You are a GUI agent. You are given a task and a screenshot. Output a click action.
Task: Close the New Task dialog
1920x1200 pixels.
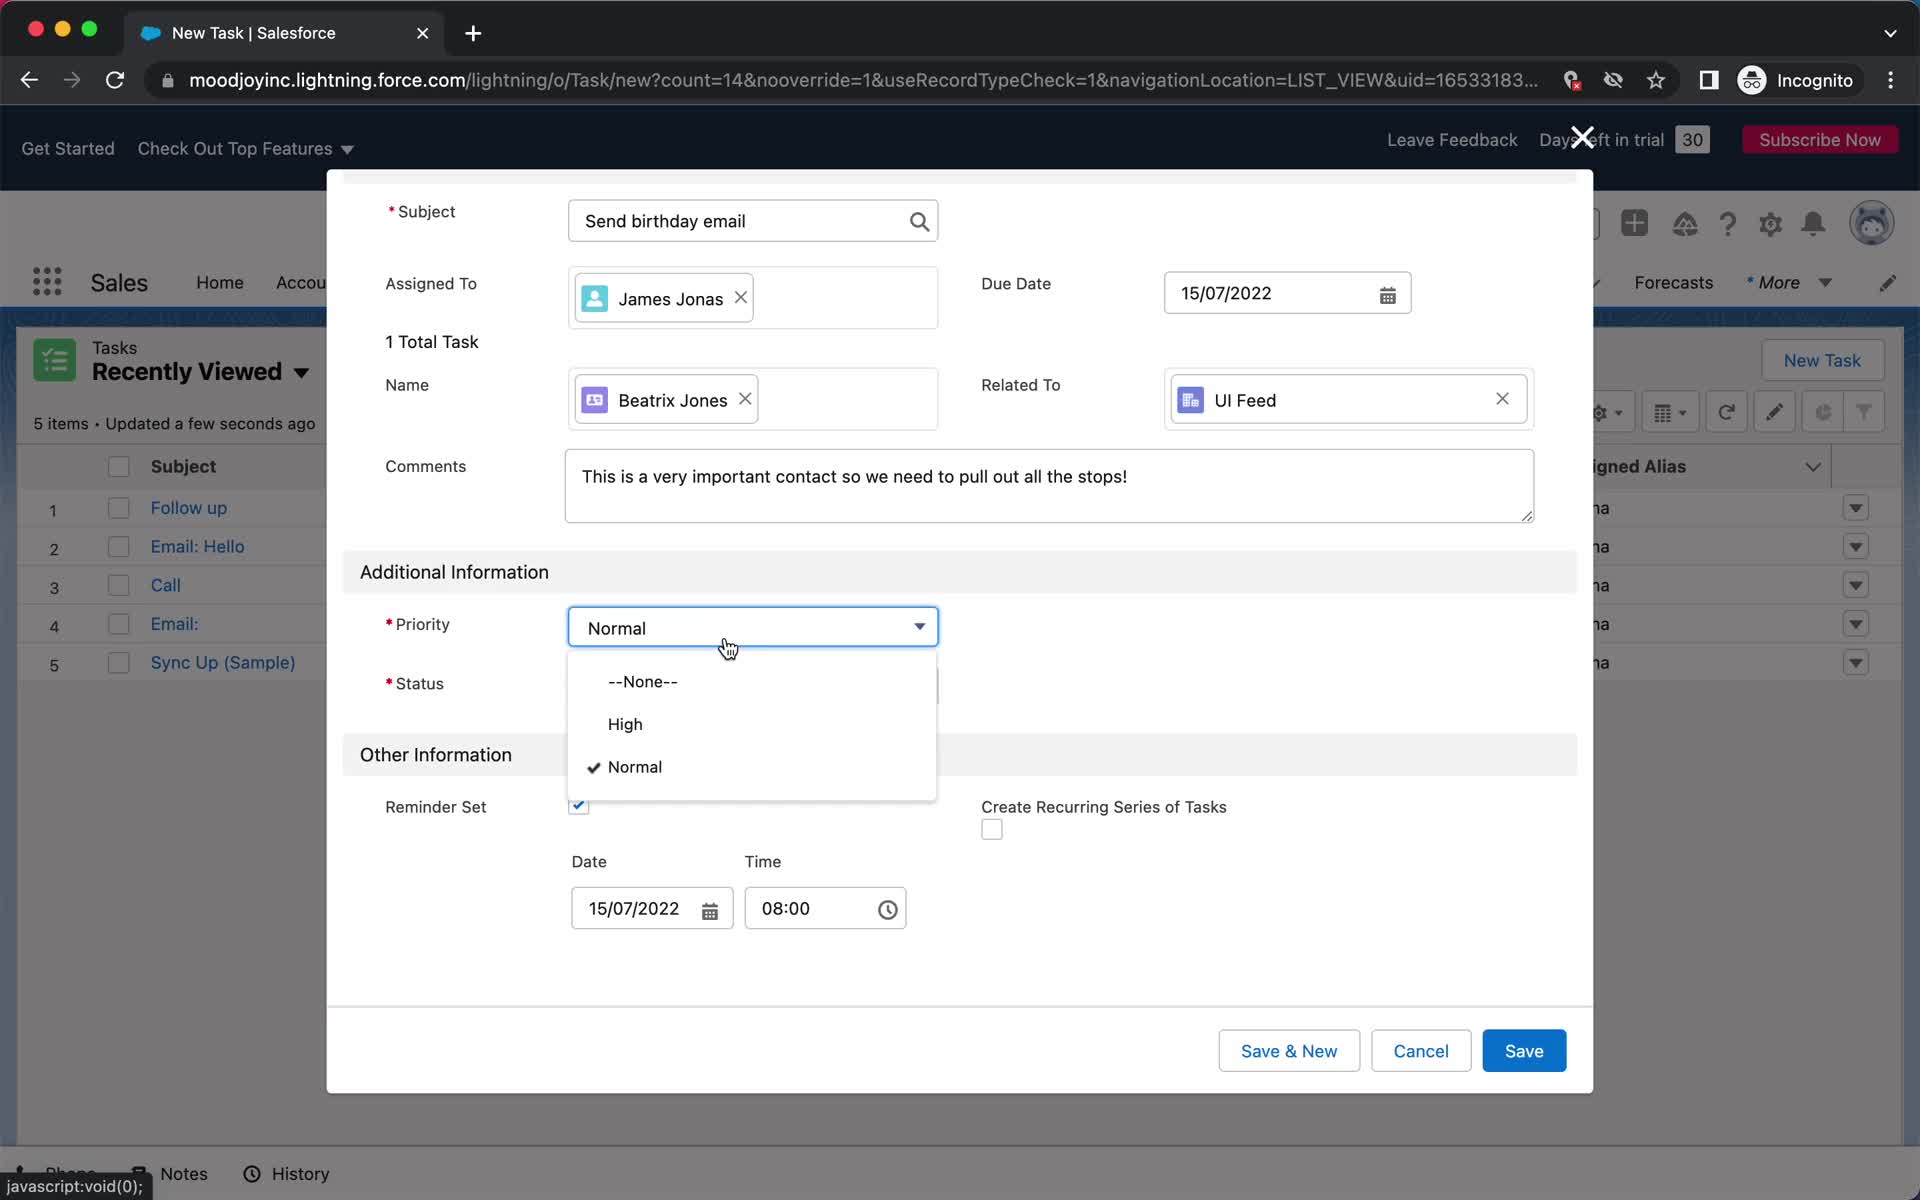(x=1582, y=137)
